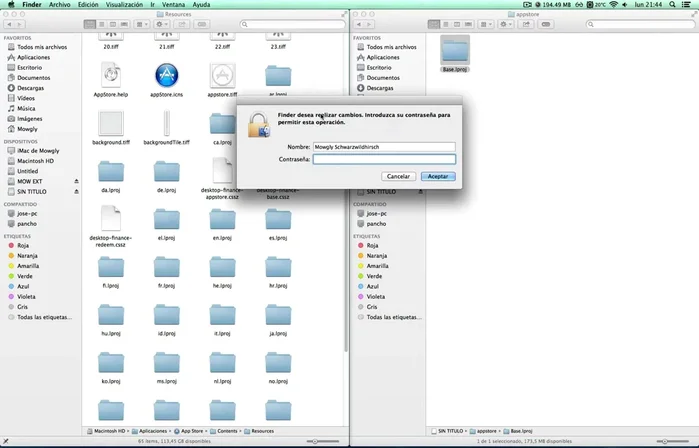Open the Apple menu
Image resolution: width=699 pixels, height=448 pixels.
click(11, 4)
